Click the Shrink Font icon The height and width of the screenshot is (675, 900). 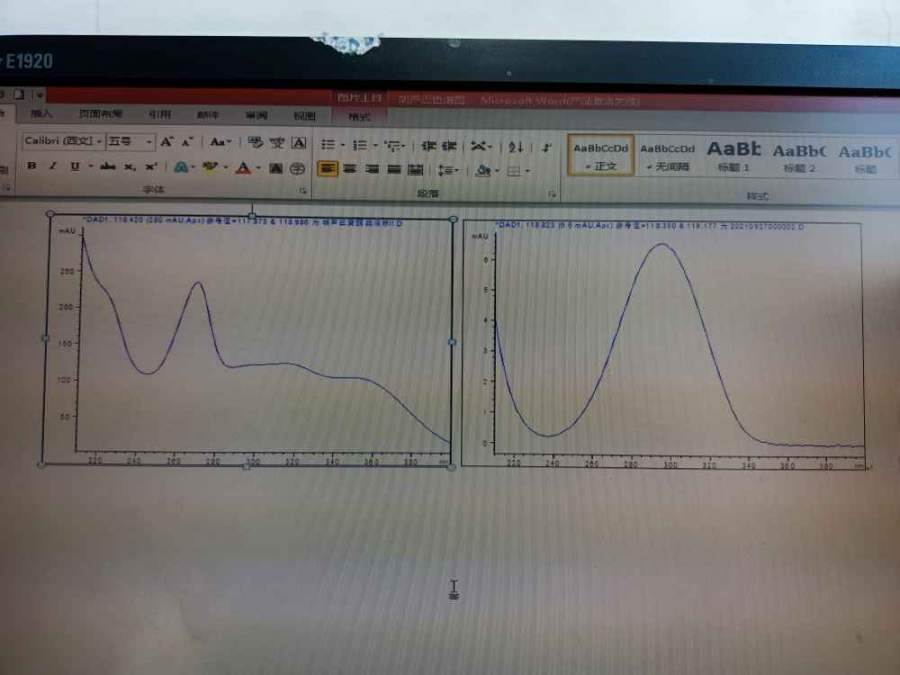[187, 141]
